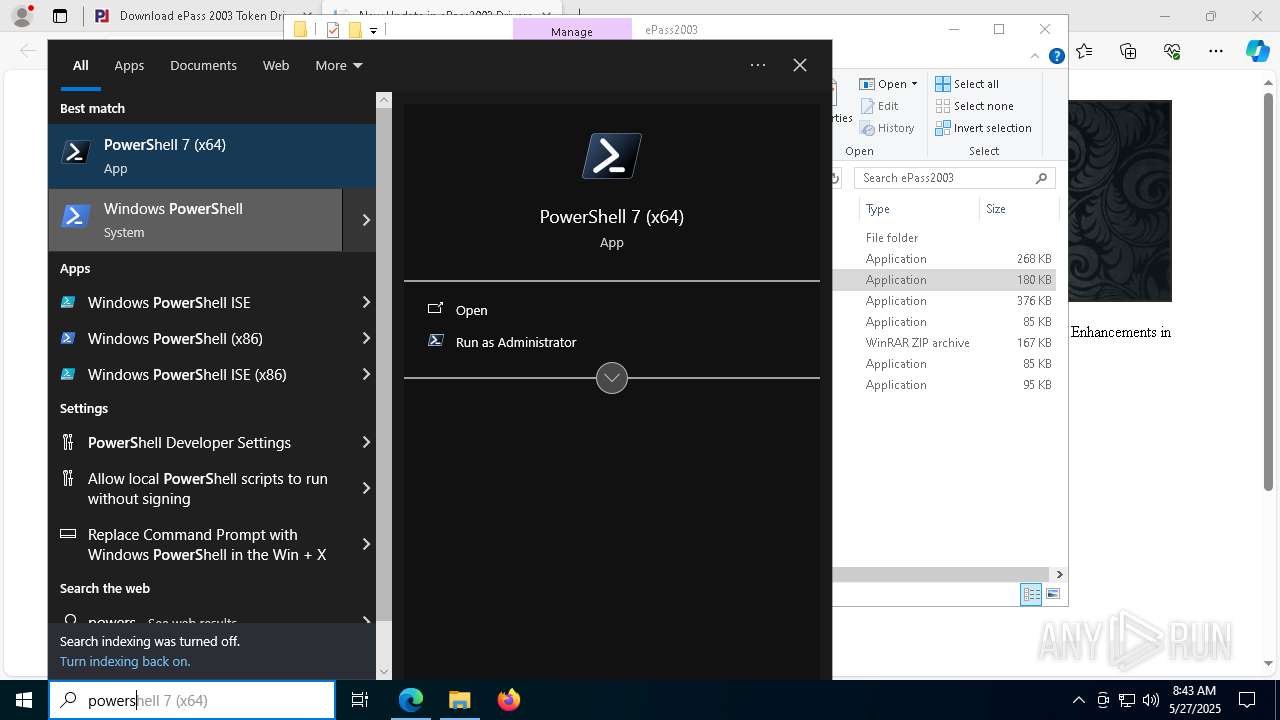Switch to Apps search filter tab
Screen dimensions: 1280x720
129,65
